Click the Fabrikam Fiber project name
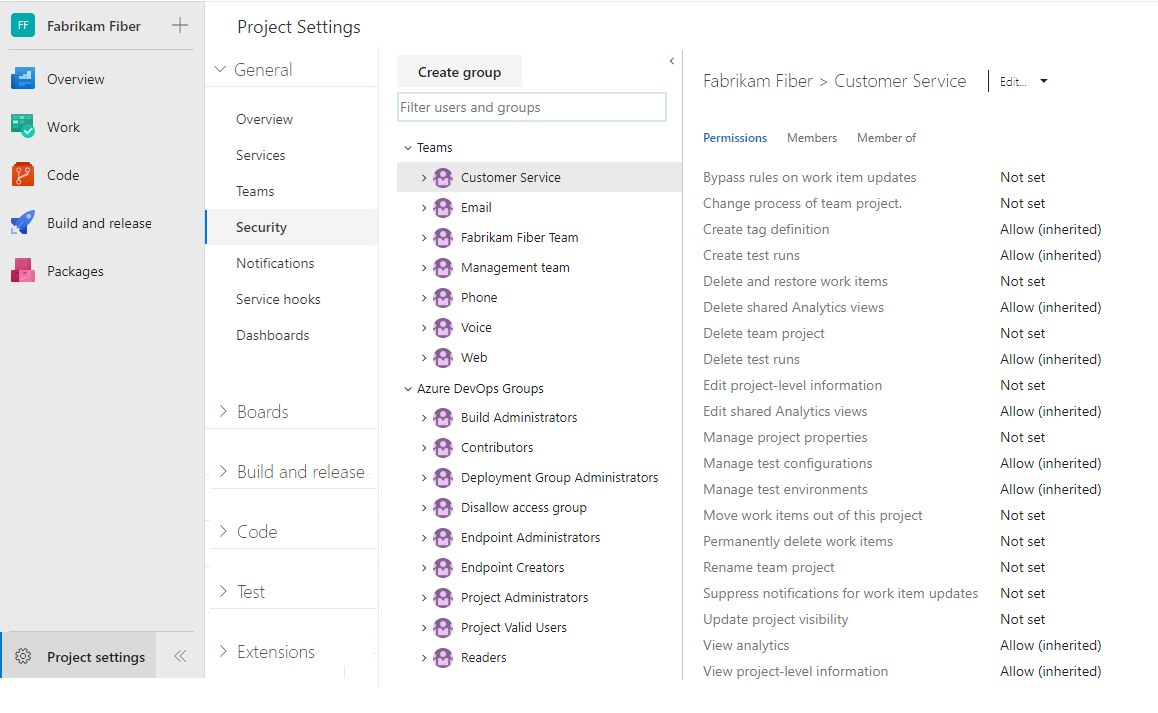This screenshot has height=713, width=1158. click(x=94, y=26)
